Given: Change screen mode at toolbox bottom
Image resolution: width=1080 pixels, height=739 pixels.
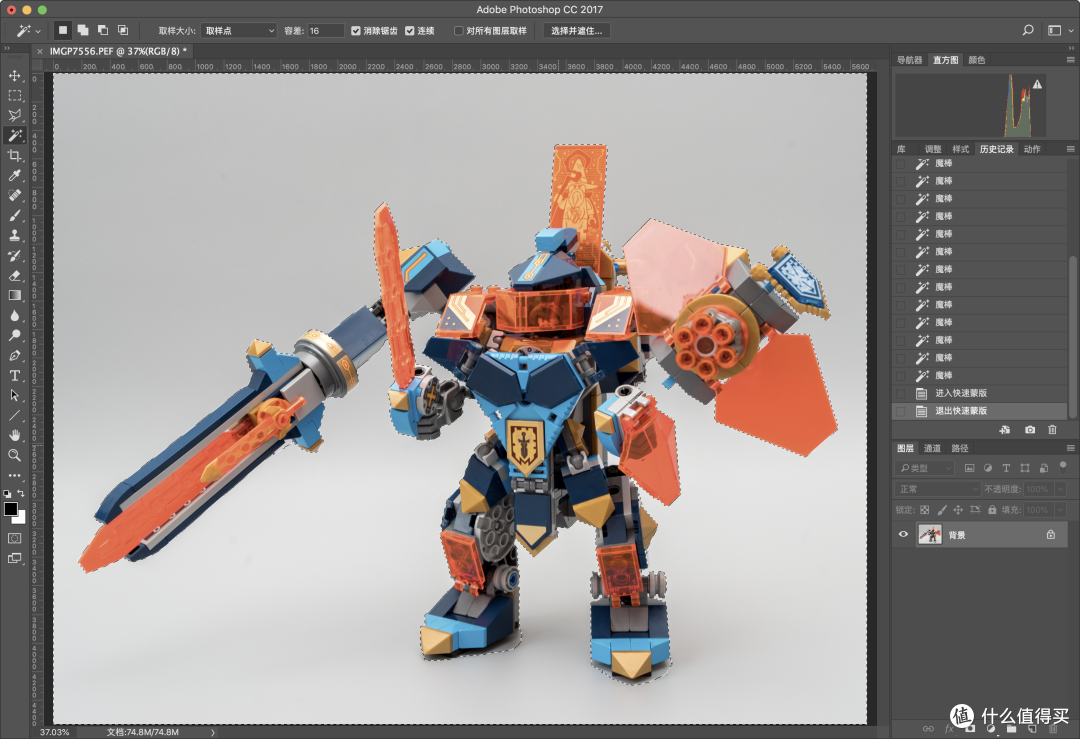Looking at the screenshot, I should click(x=14, y=558).
